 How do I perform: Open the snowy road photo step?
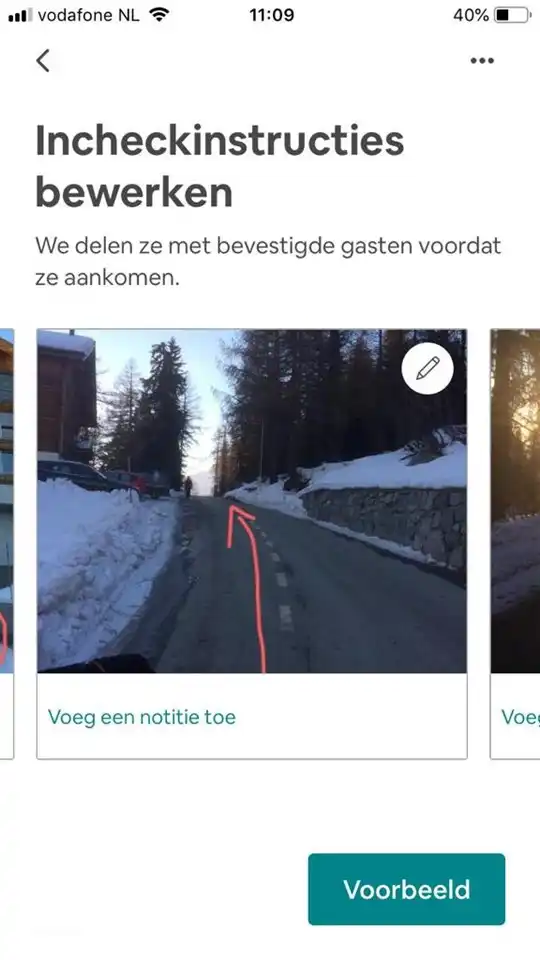[x=252, y=501]
